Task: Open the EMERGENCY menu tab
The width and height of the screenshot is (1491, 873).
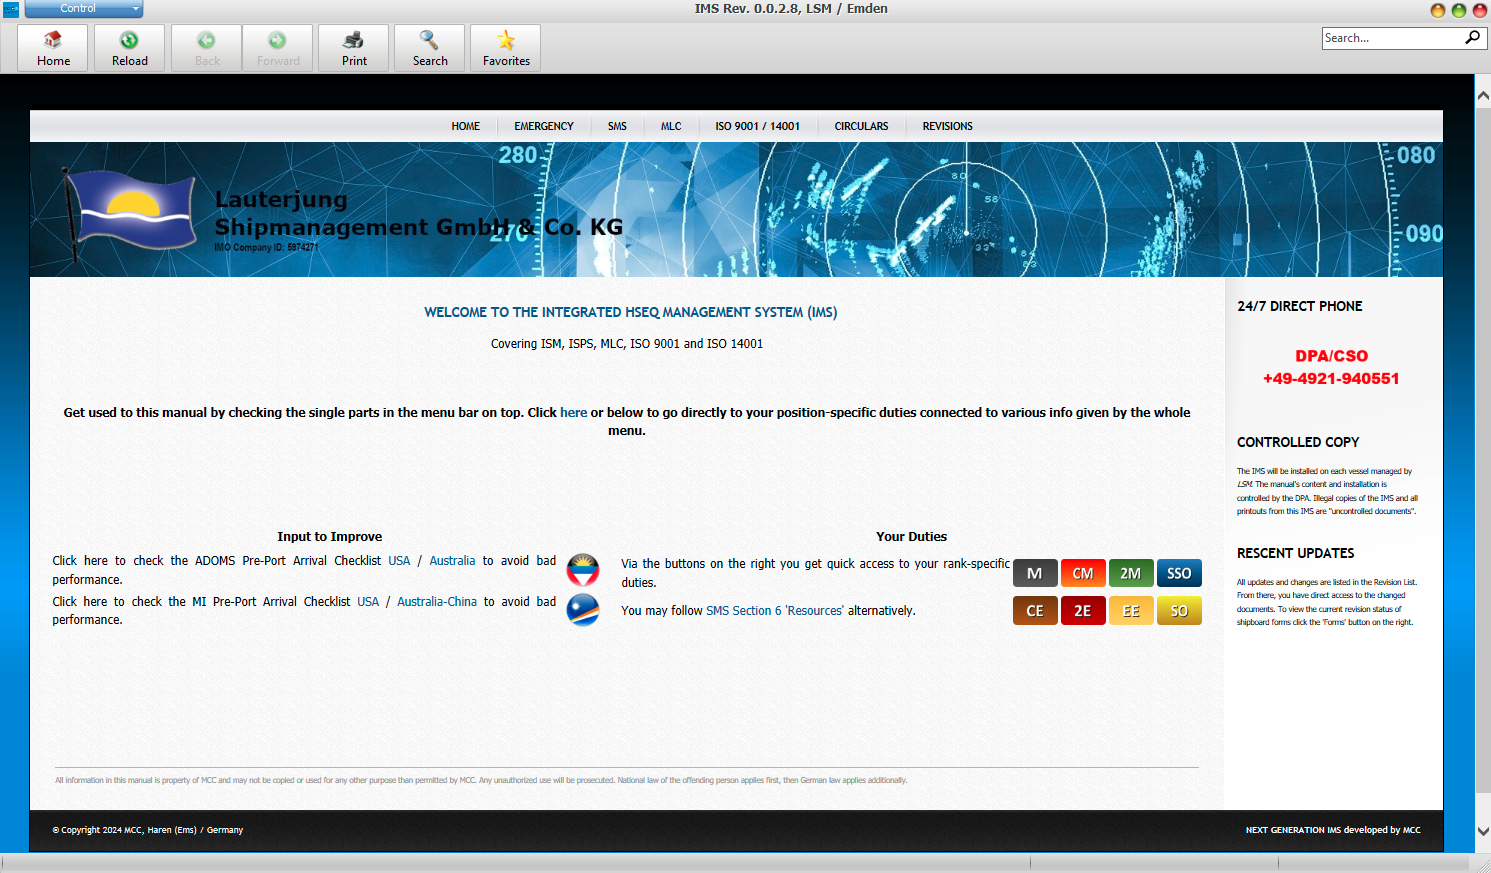Action: tap(544, 126)
